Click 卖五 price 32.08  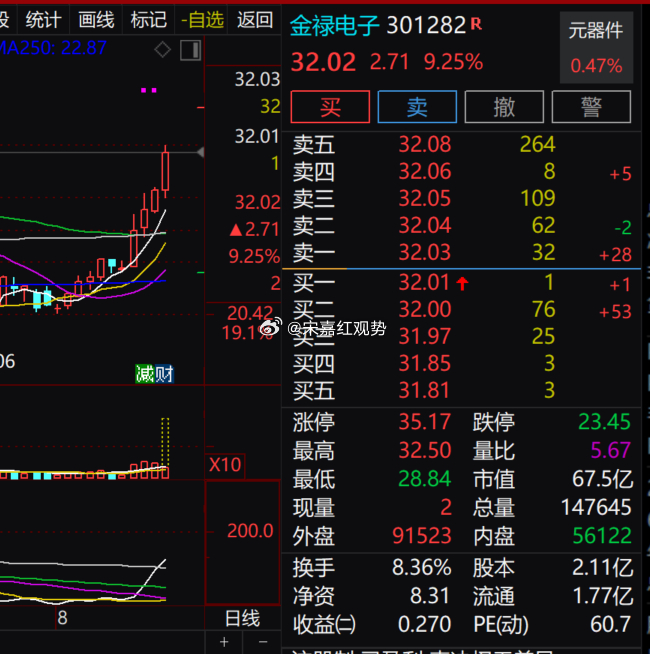pos(425,144)
